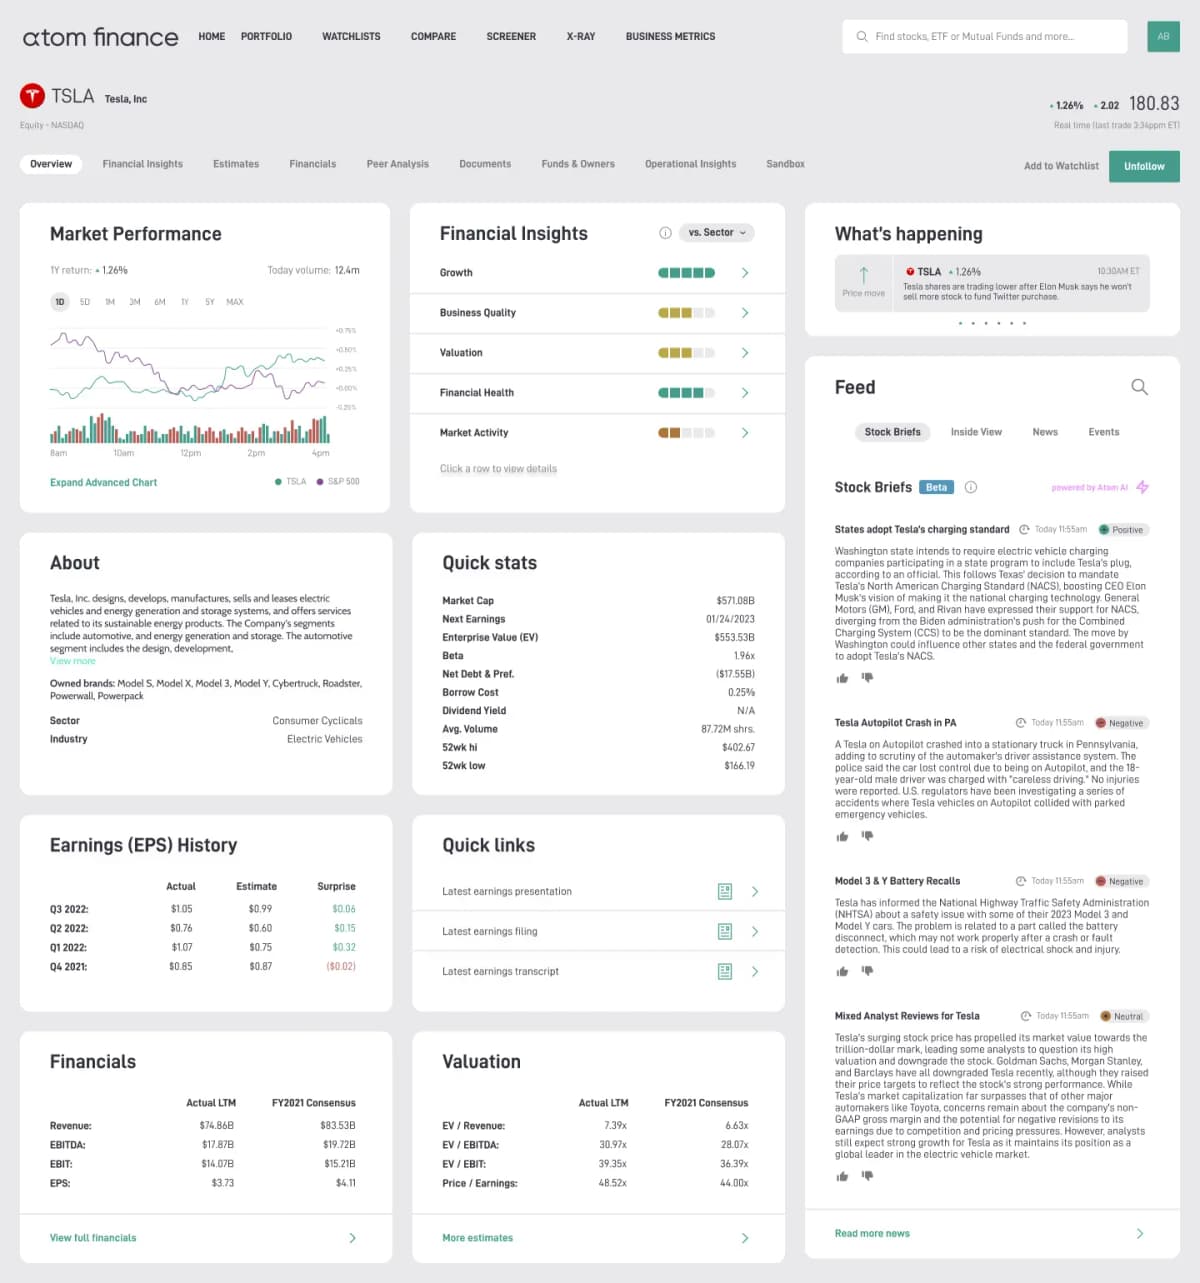Open the earnings filing document icon
This screenshot has height=1283, width=1200.
[x=725, y=931]
